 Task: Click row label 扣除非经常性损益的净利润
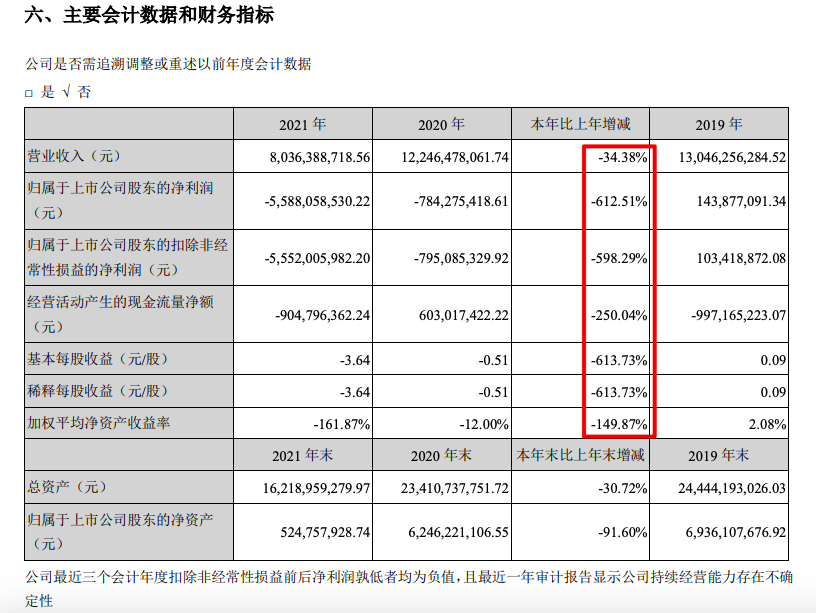128,258
